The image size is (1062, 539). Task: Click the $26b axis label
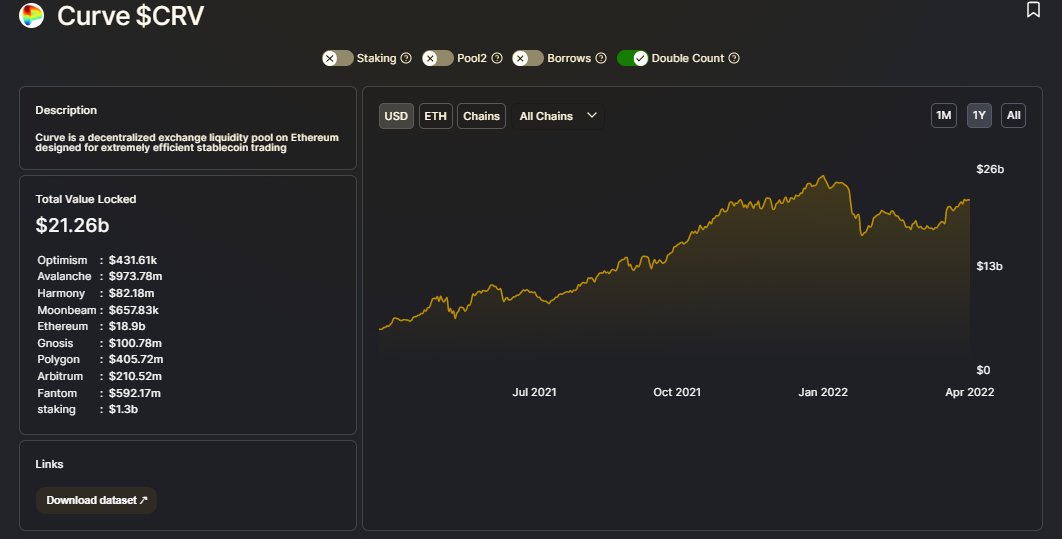pos(990,169)
